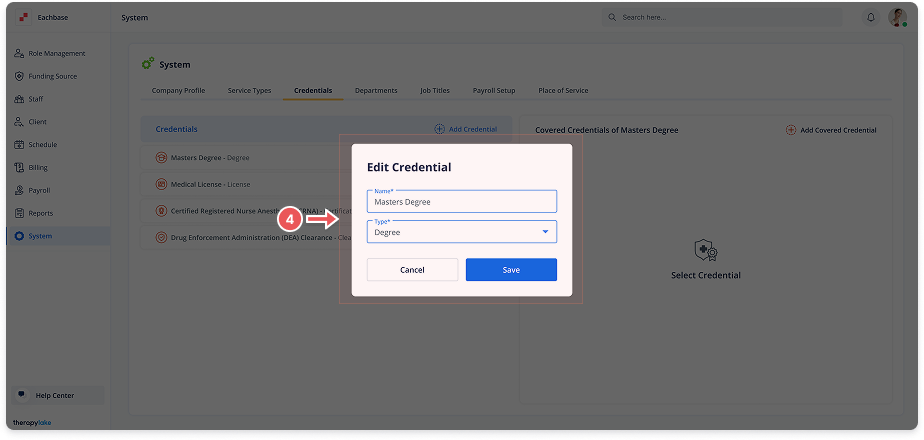The height and width of the screenshot is (440, 924).
Task: Open the Place of Service tab
Action: click(563, 91)
